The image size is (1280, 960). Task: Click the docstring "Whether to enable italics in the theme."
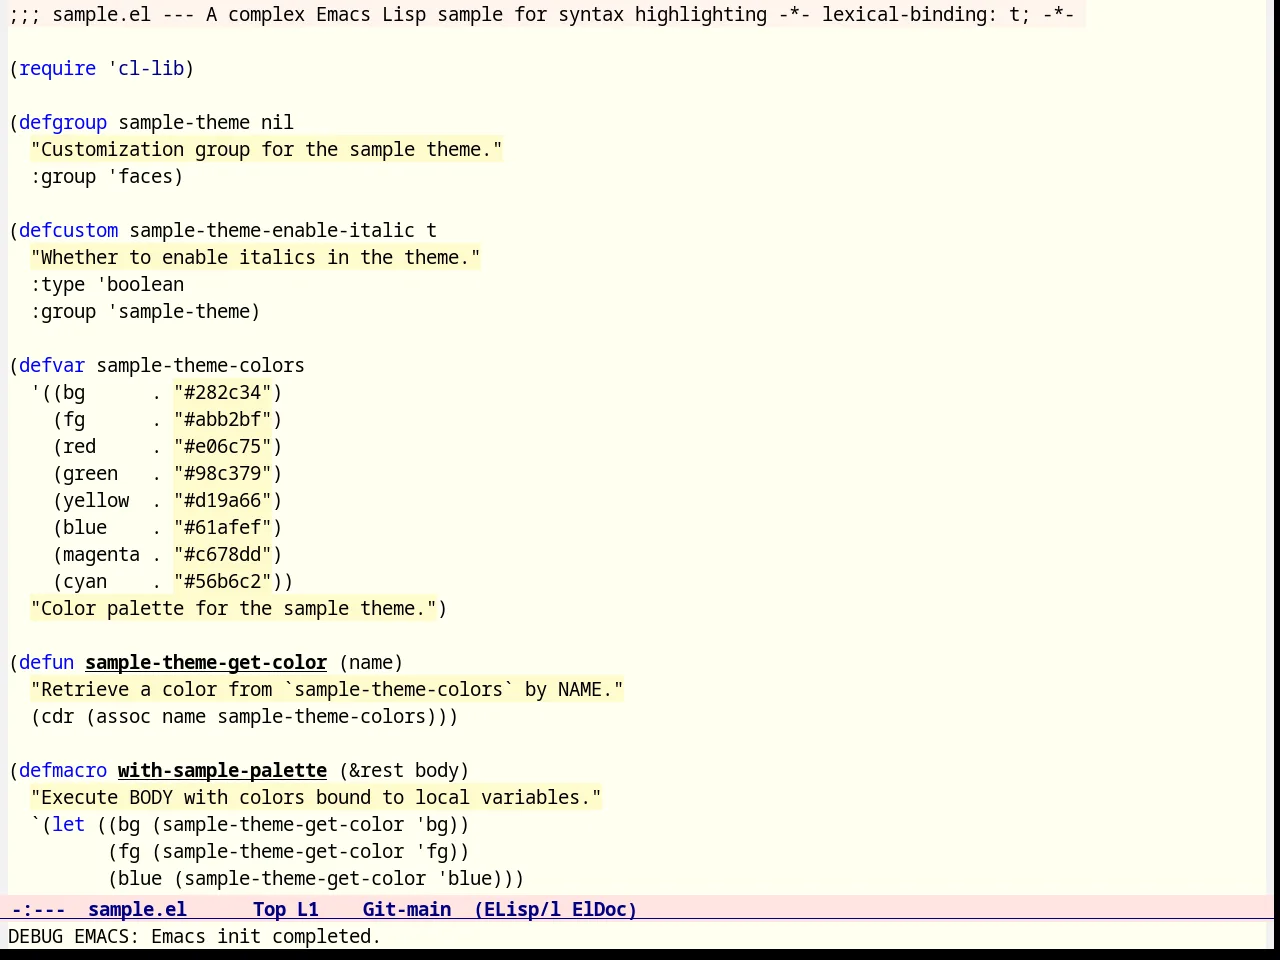pos(255,257)
